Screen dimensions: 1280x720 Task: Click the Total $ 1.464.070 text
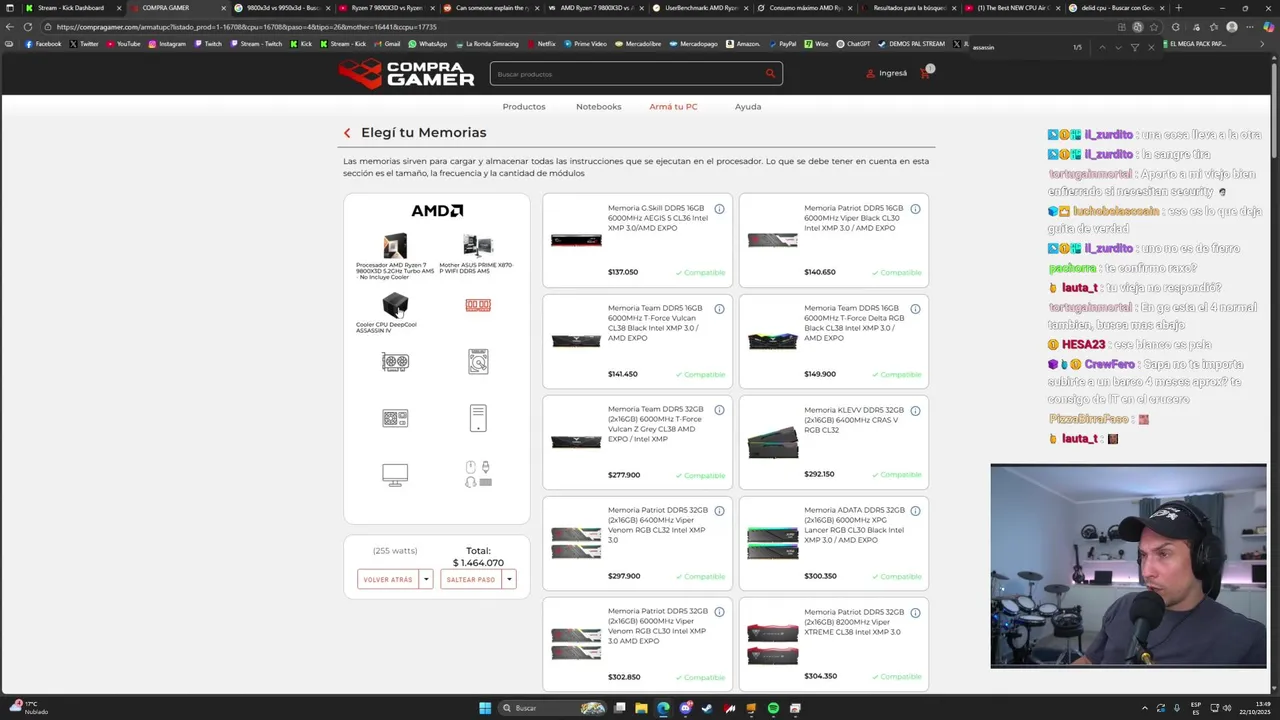(478, 557)
